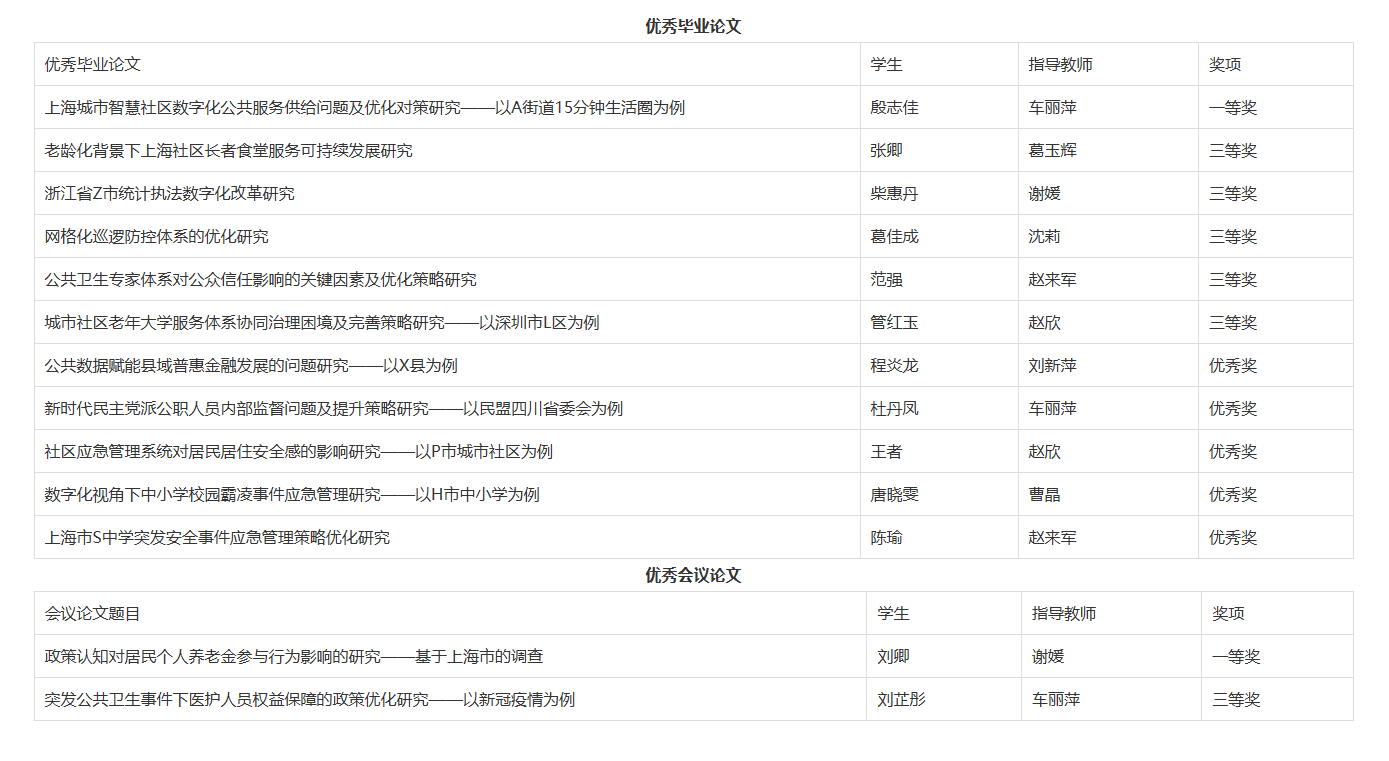Viewport: 1389px width, 761px height.
Task: Click the 奖项 header in the conference table
Action: pos(1228,614)
